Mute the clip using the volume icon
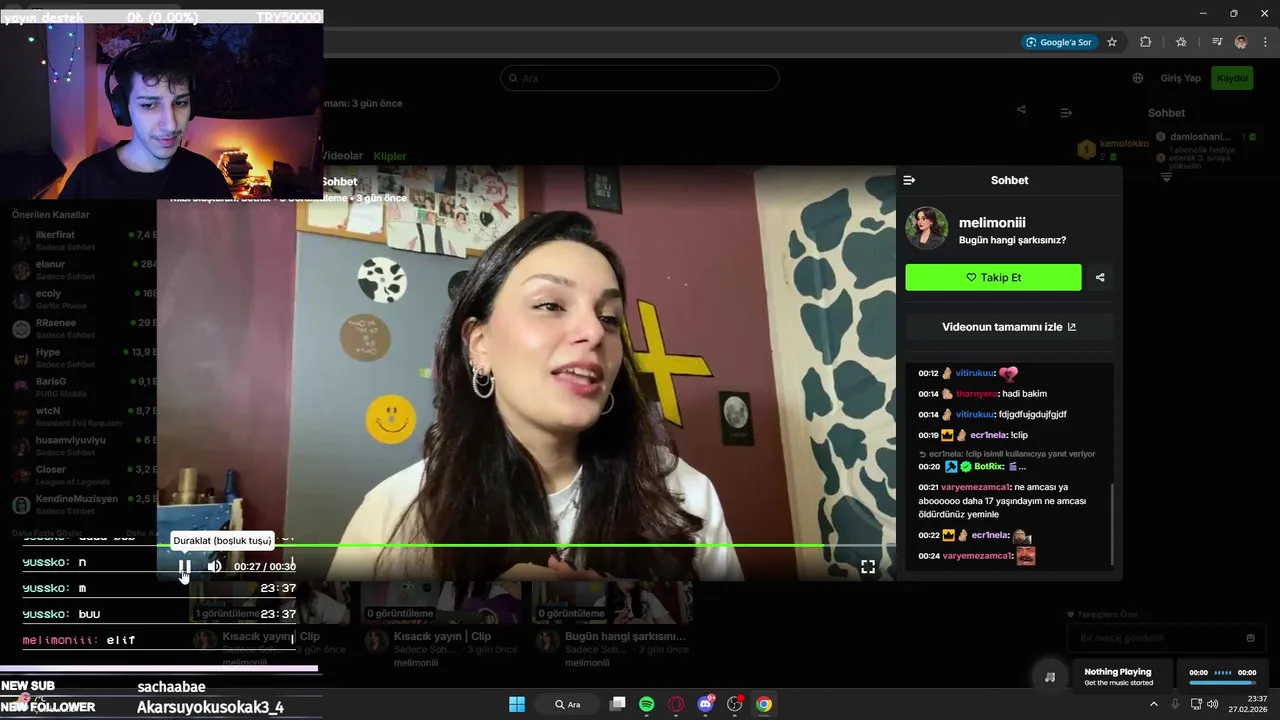The height and width of the screenshot is (720, 1280). [x=214, y=566]
